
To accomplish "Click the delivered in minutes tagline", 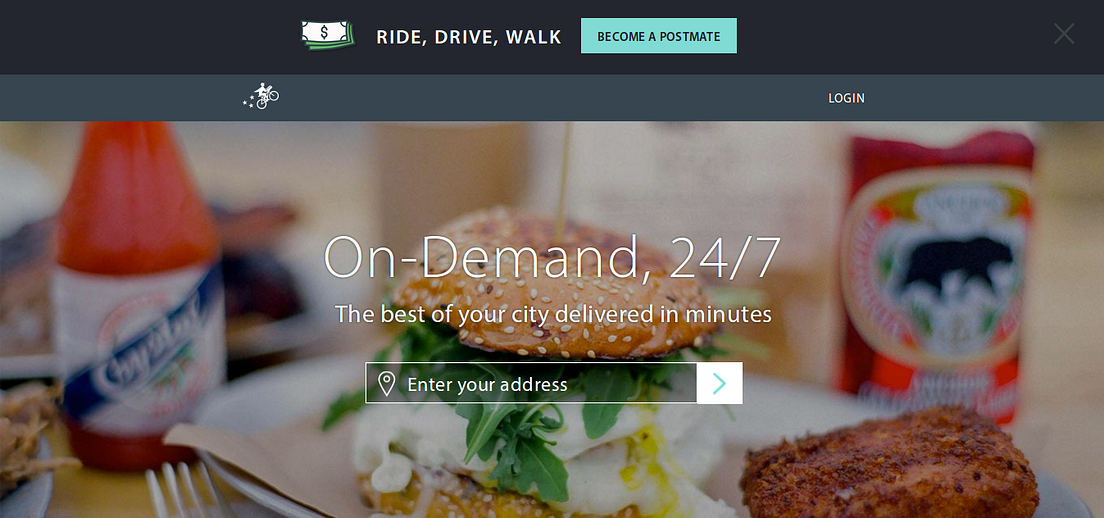I will (x=553, y=313).
